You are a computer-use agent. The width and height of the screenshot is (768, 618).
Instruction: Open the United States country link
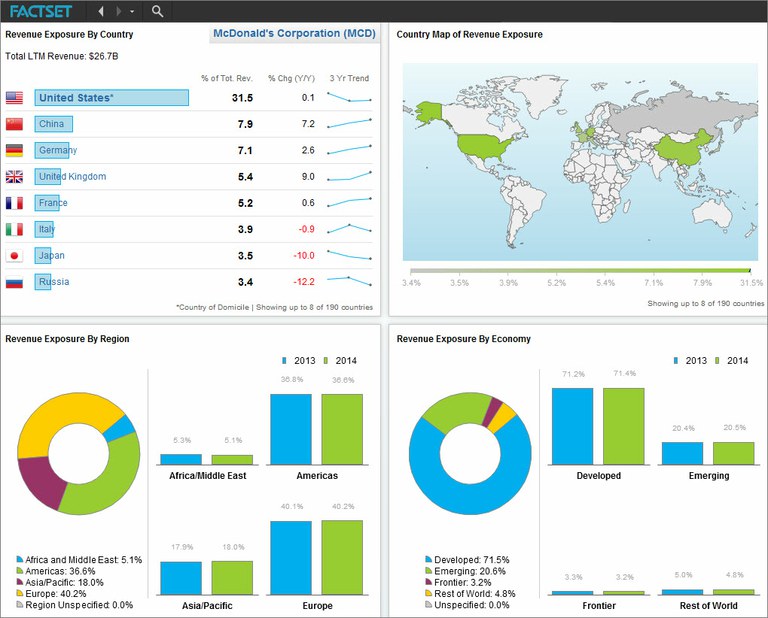tap(76, 98)
